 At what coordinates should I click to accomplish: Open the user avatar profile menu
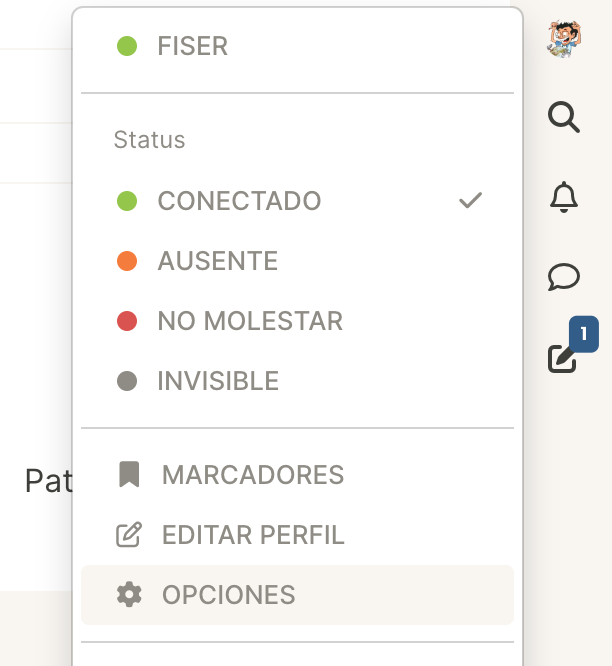[x=564, y=37]
